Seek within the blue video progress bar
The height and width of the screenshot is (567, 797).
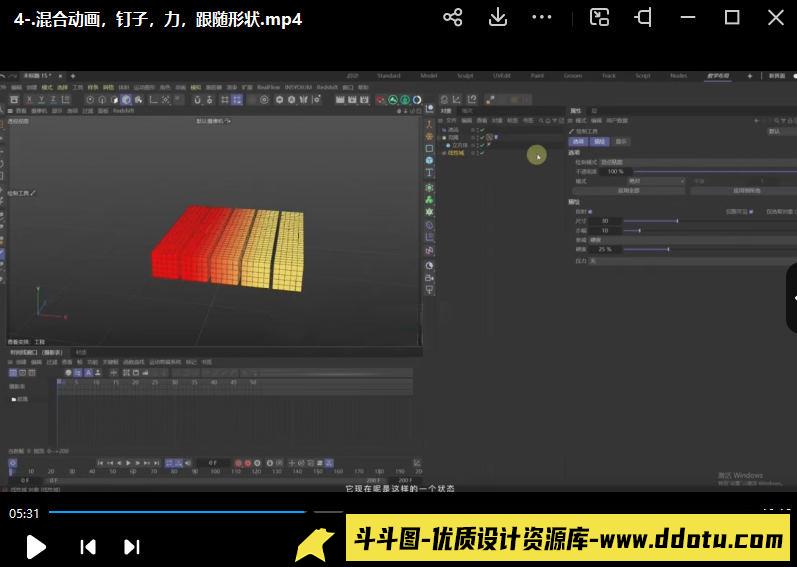coord(177,512)
